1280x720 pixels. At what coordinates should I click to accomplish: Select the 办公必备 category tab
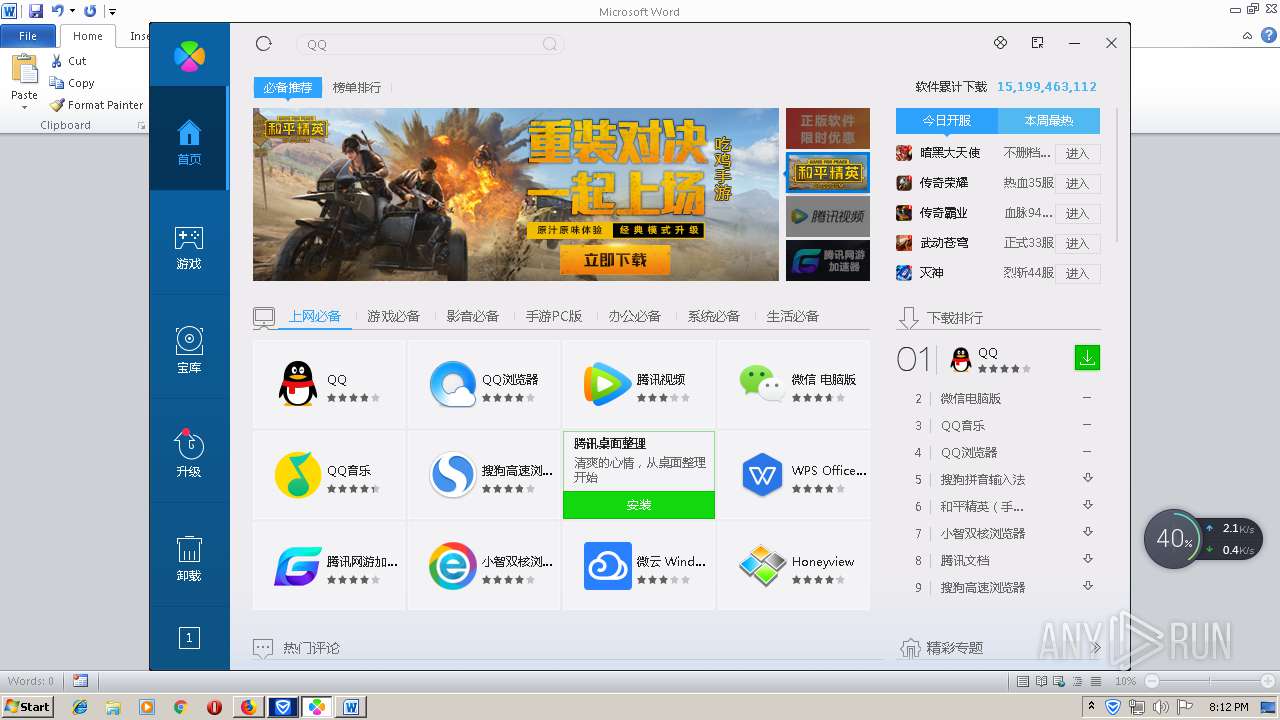point(634,316)
